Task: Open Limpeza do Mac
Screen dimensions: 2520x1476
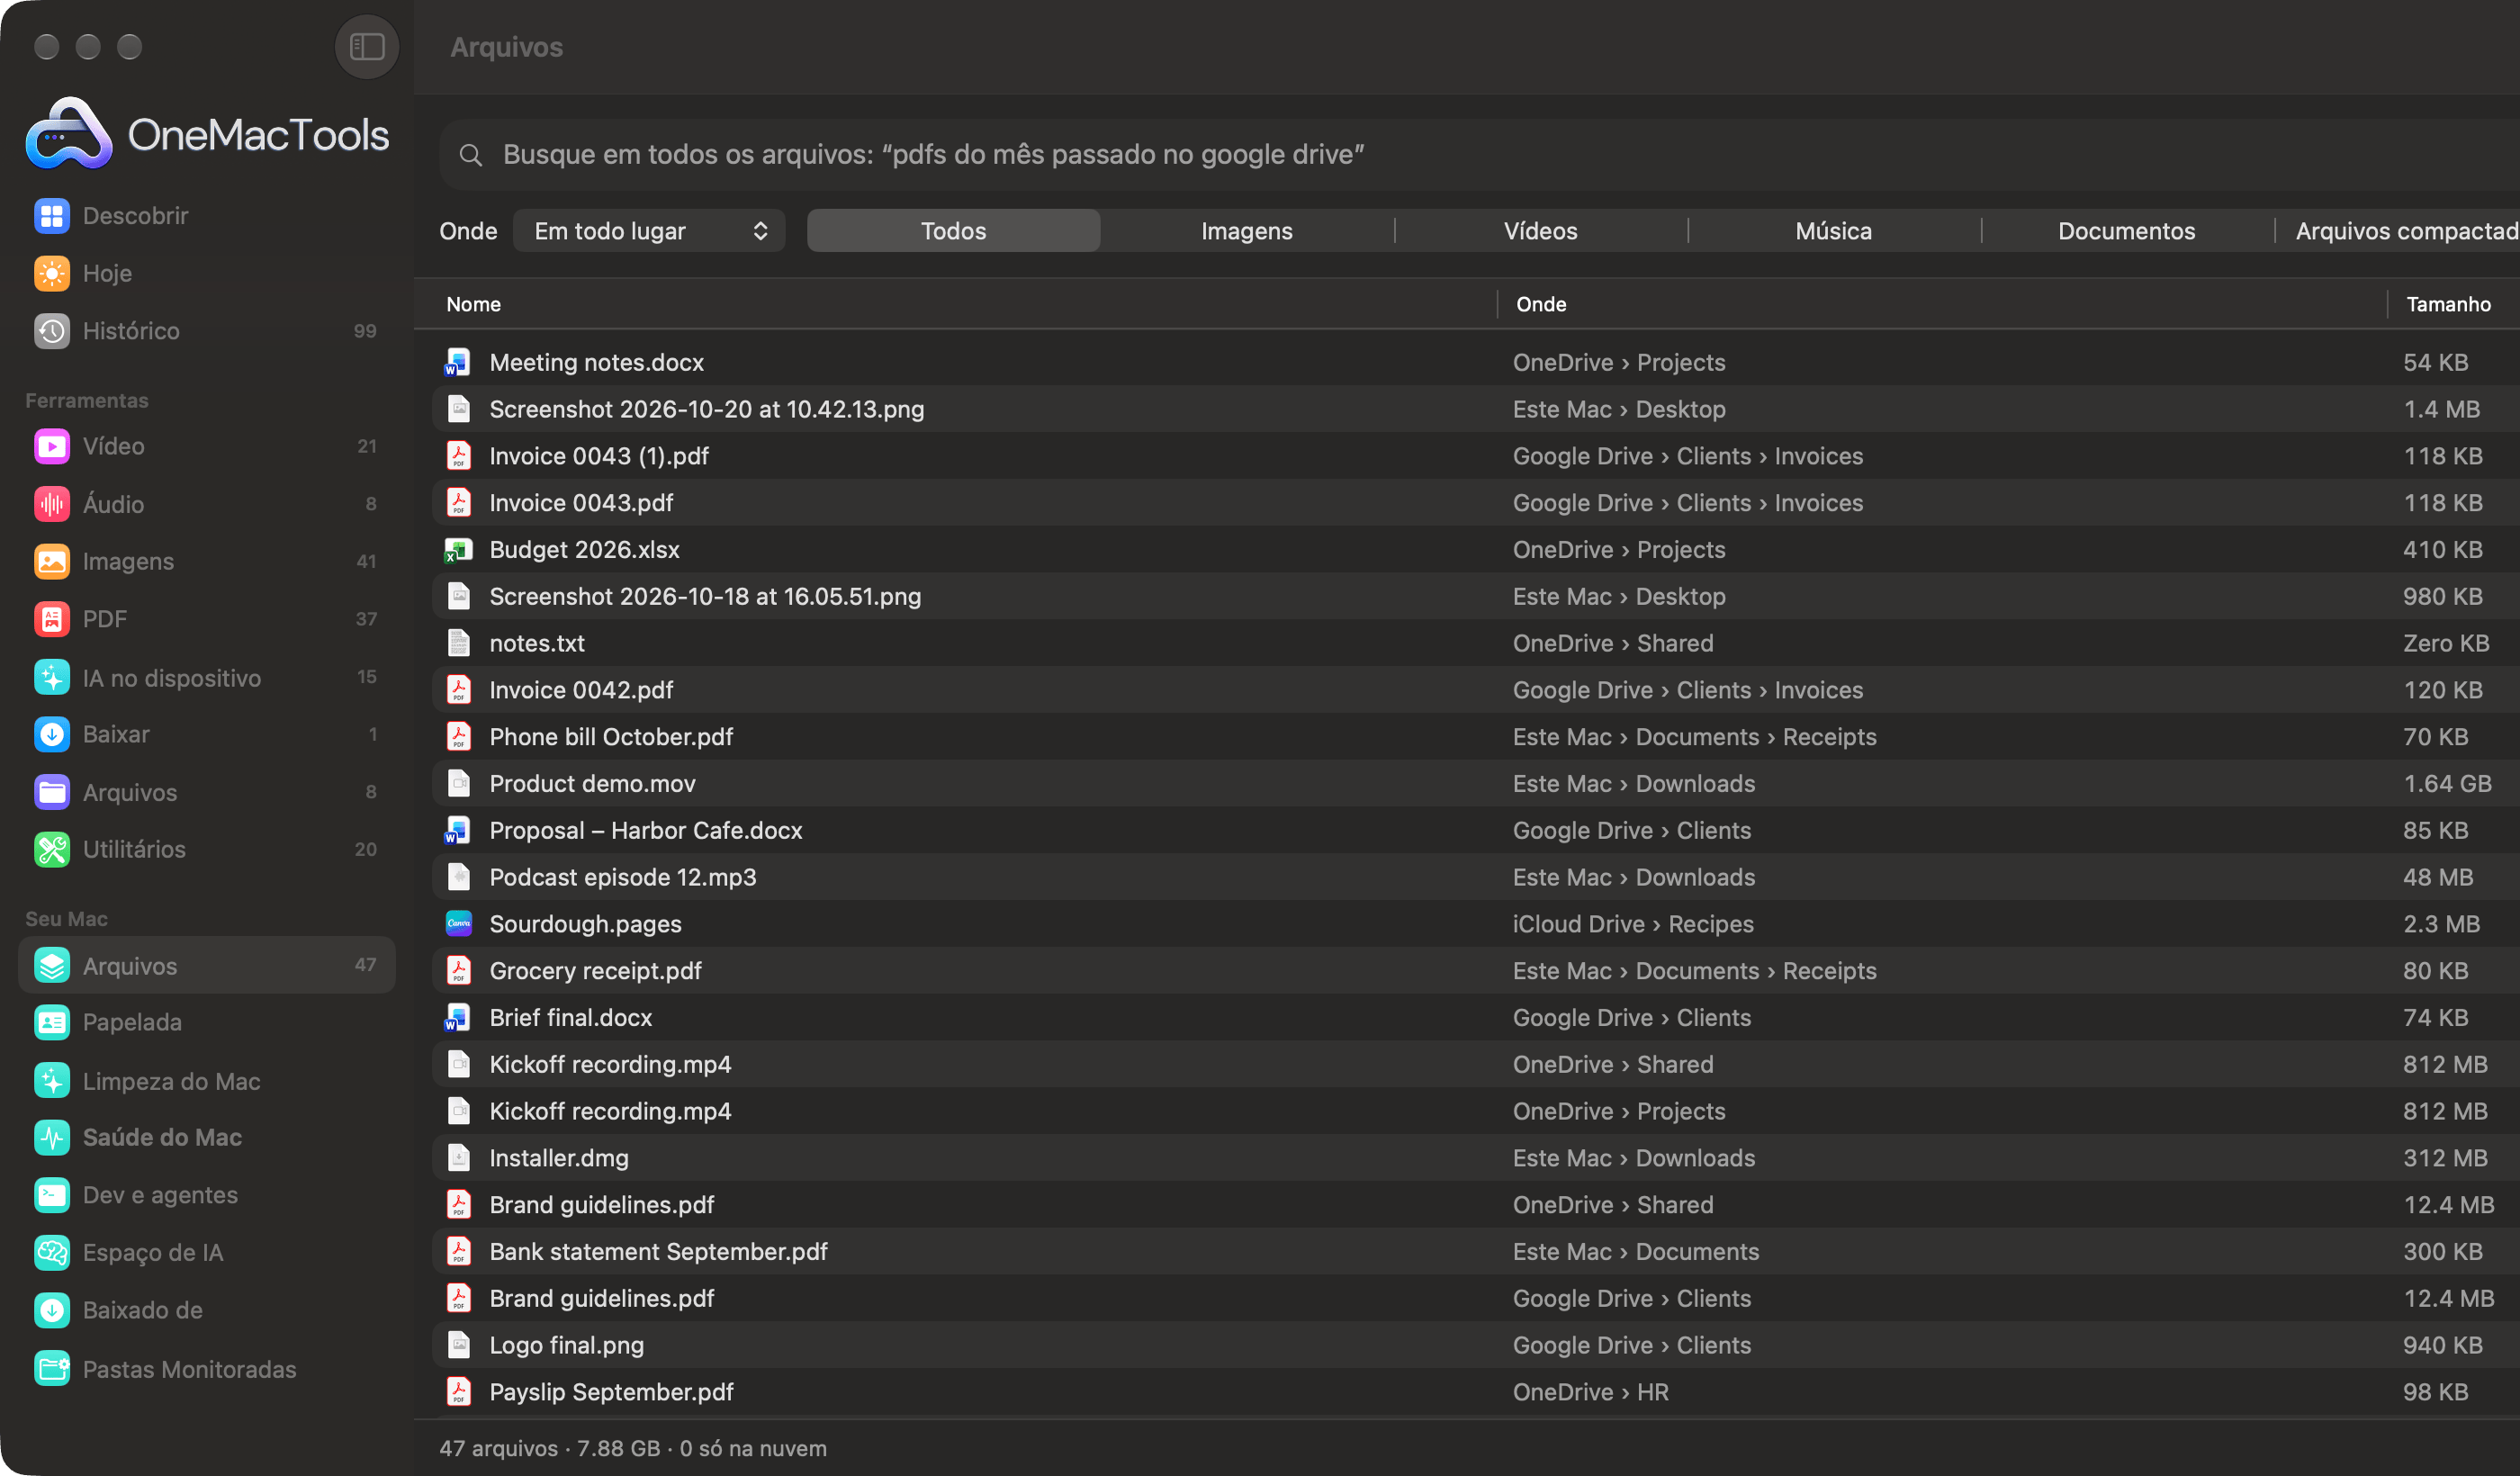Action: (207, 1081)
